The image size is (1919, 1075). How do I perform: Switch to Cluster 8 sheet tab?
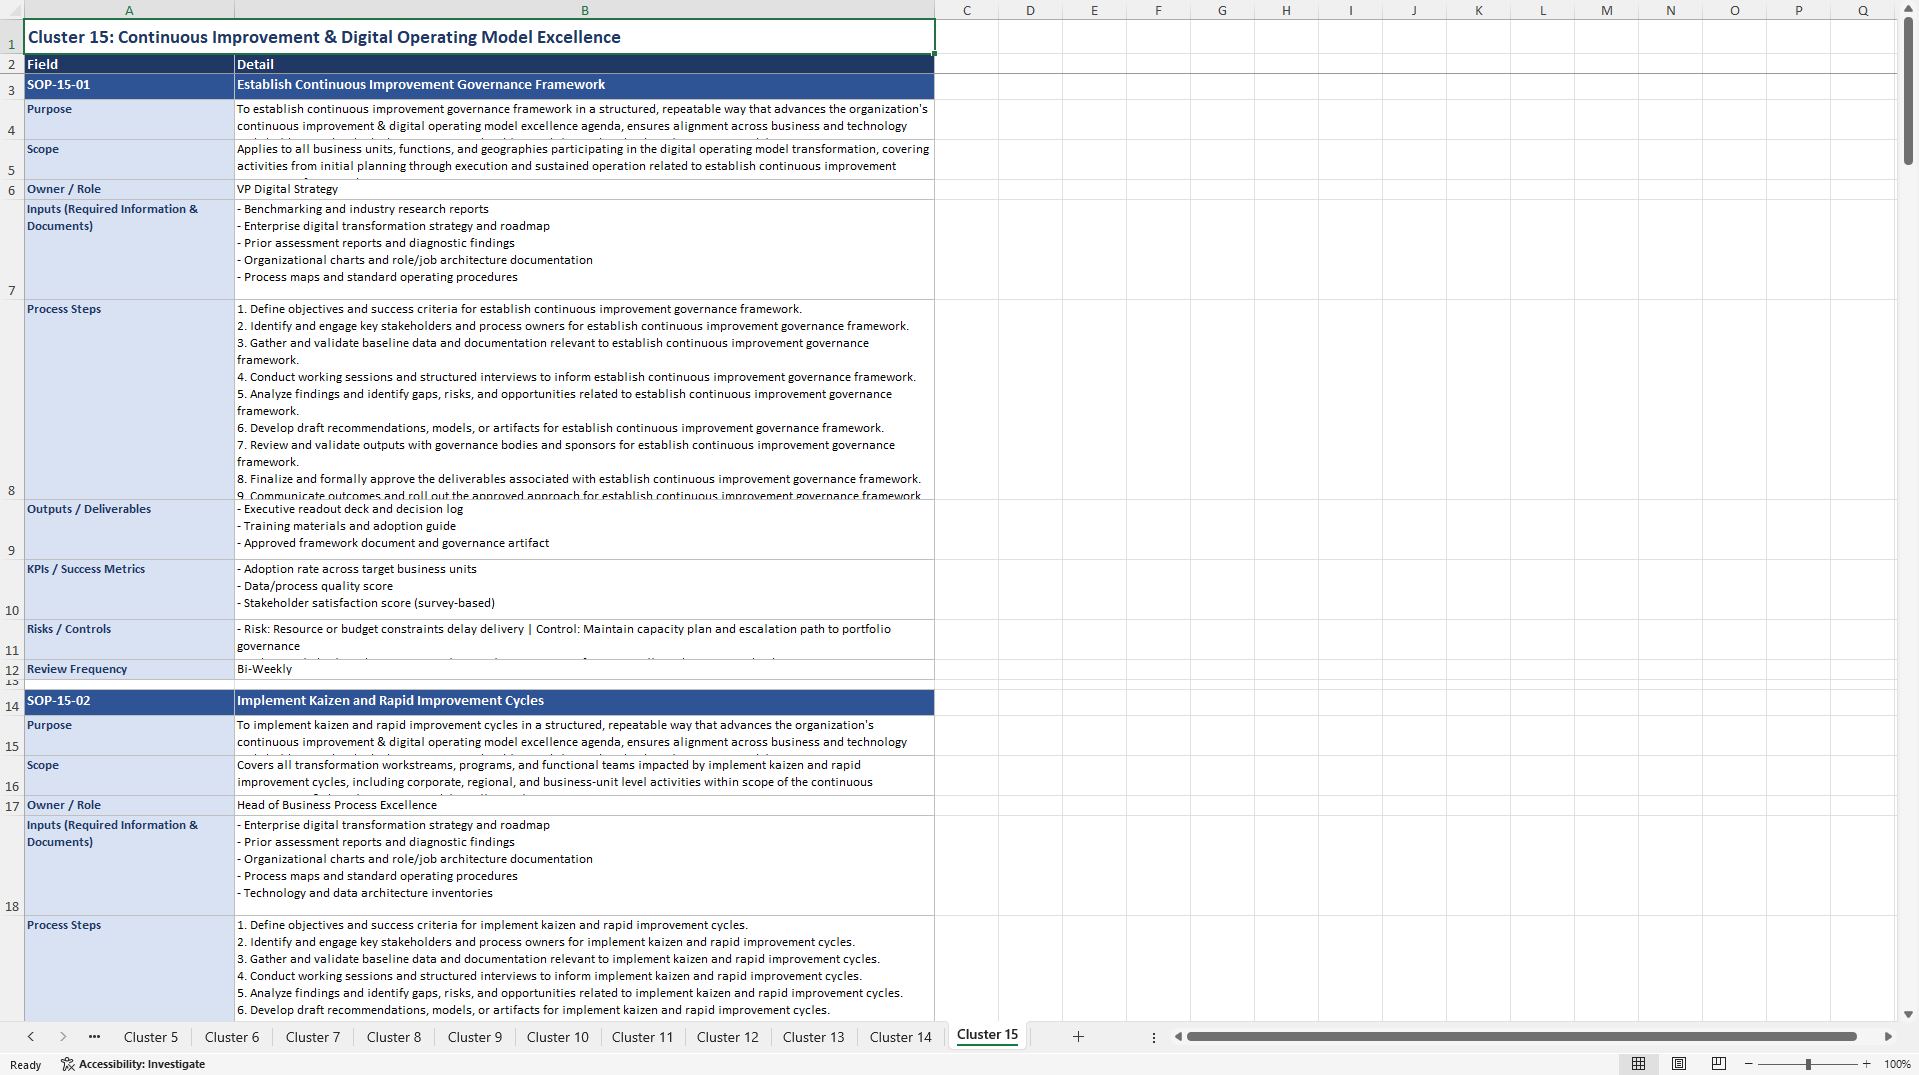[394, 1037]
